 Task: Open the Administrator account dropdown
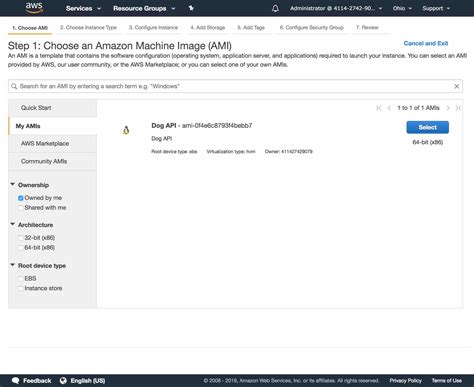click(x=336, y=8)
